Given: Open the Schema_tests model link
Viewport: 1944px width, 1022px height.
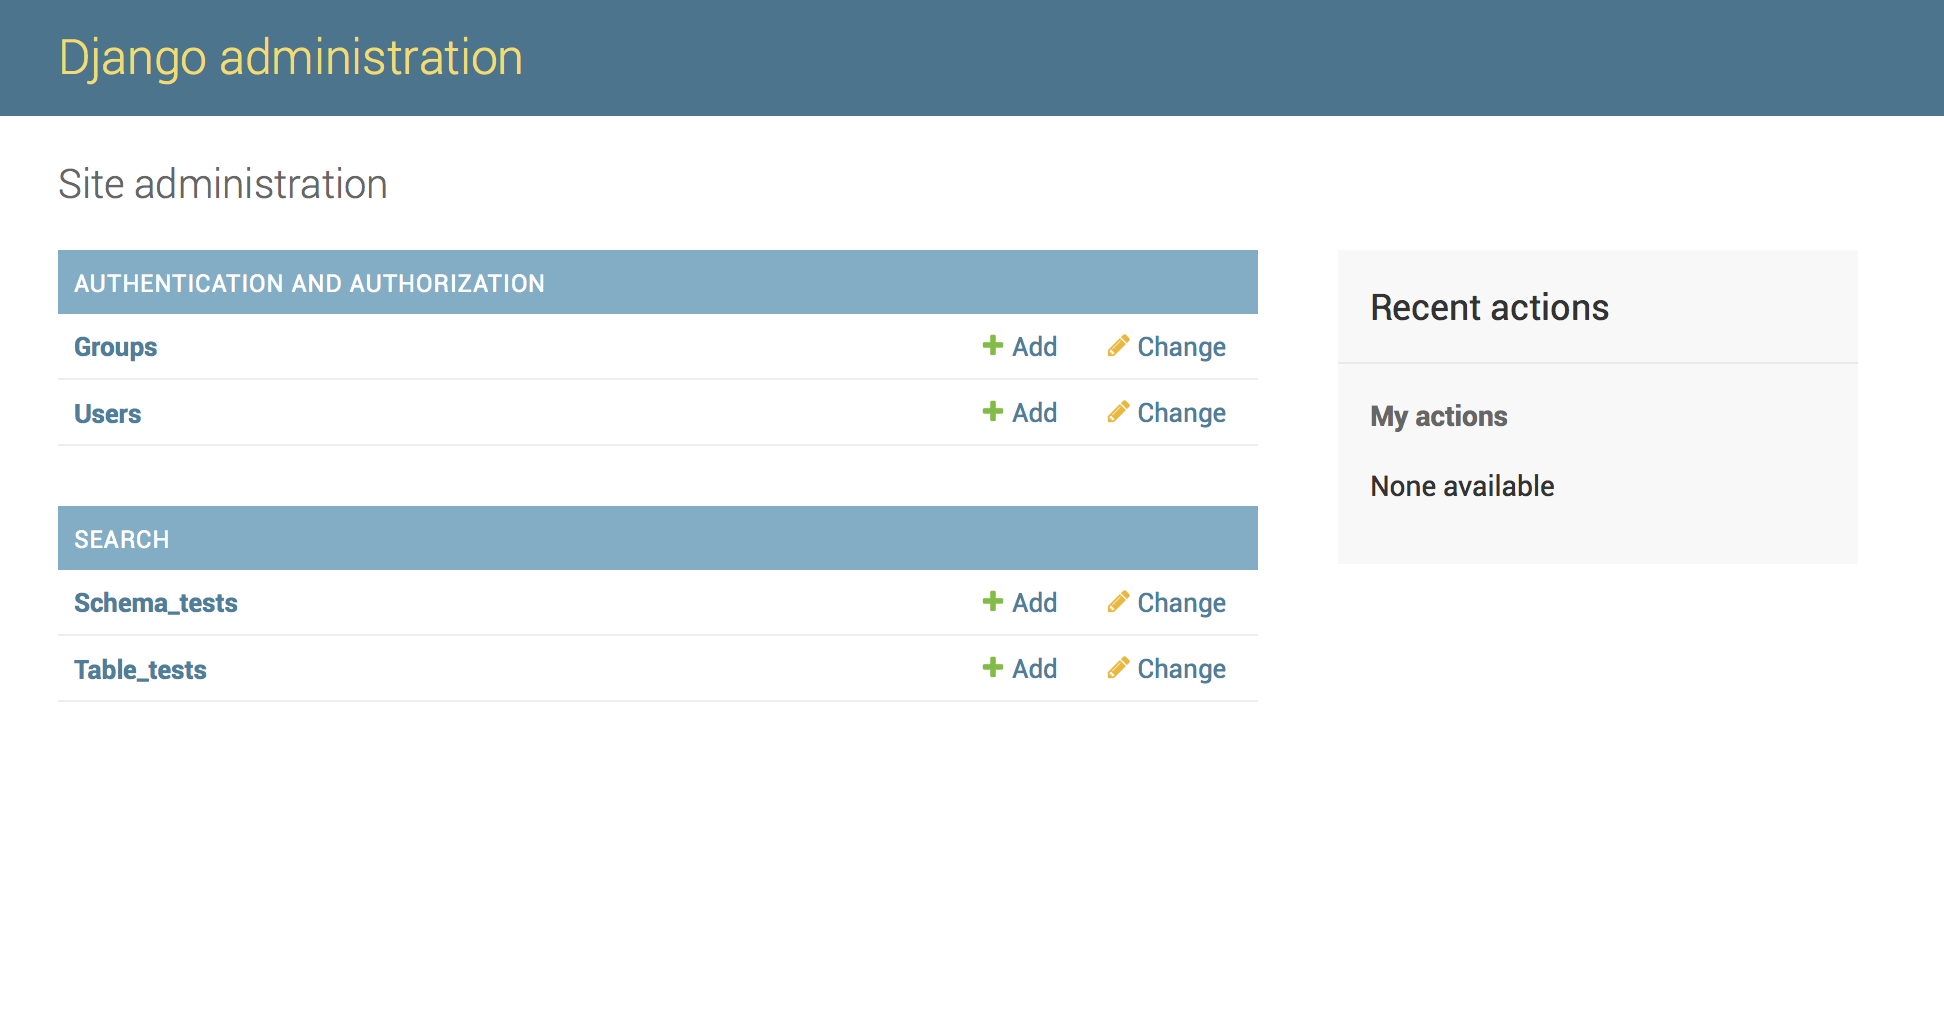Looking at the screenshot, I should coord(155,603).
